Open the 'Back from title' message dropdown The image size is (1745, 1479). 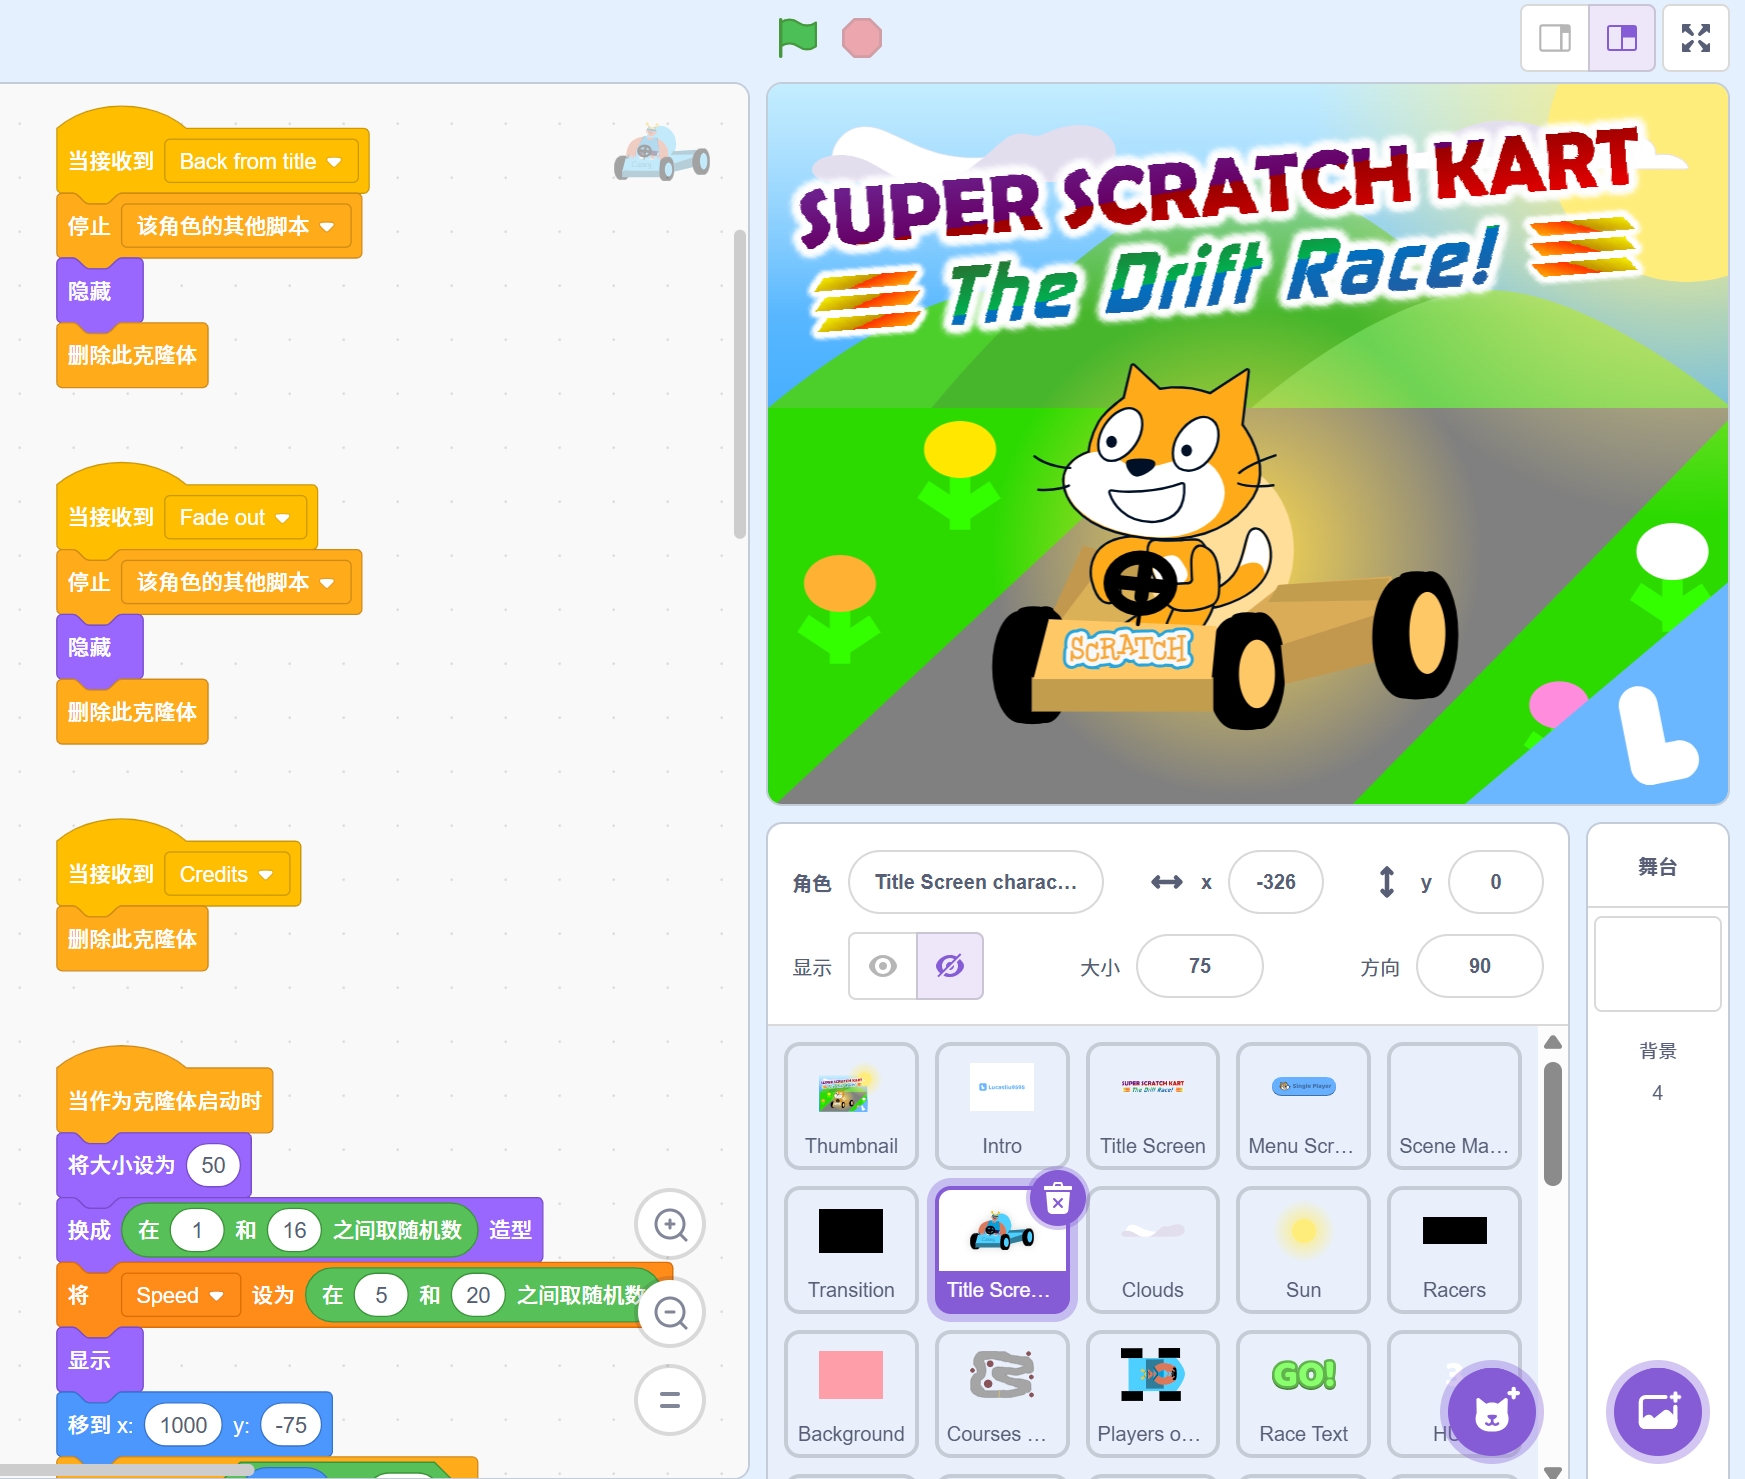(x=334, y=162)
